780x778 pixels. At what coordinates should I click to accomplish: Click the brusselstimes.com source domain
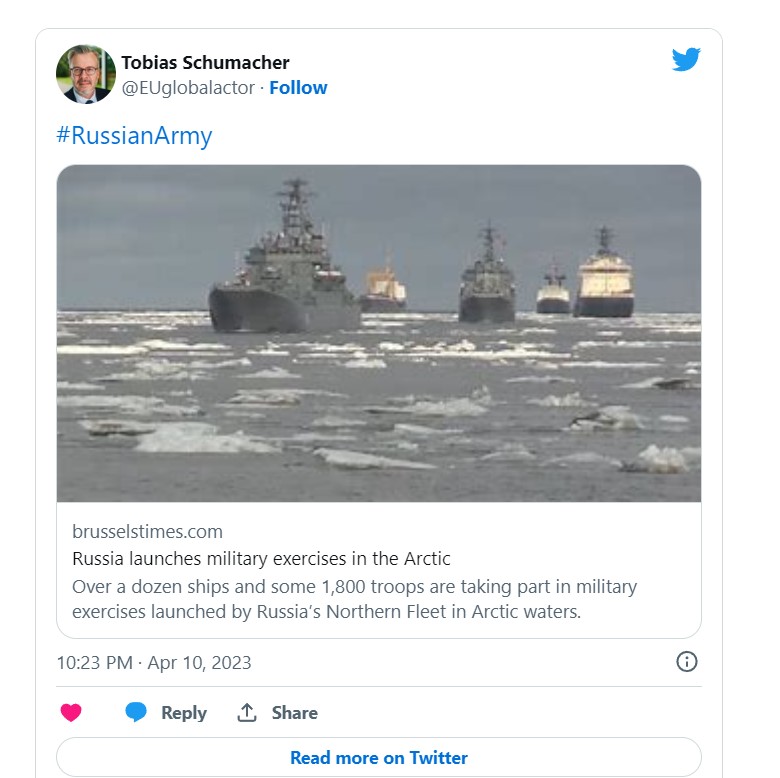pyautogui.click(x=147, y=531)
